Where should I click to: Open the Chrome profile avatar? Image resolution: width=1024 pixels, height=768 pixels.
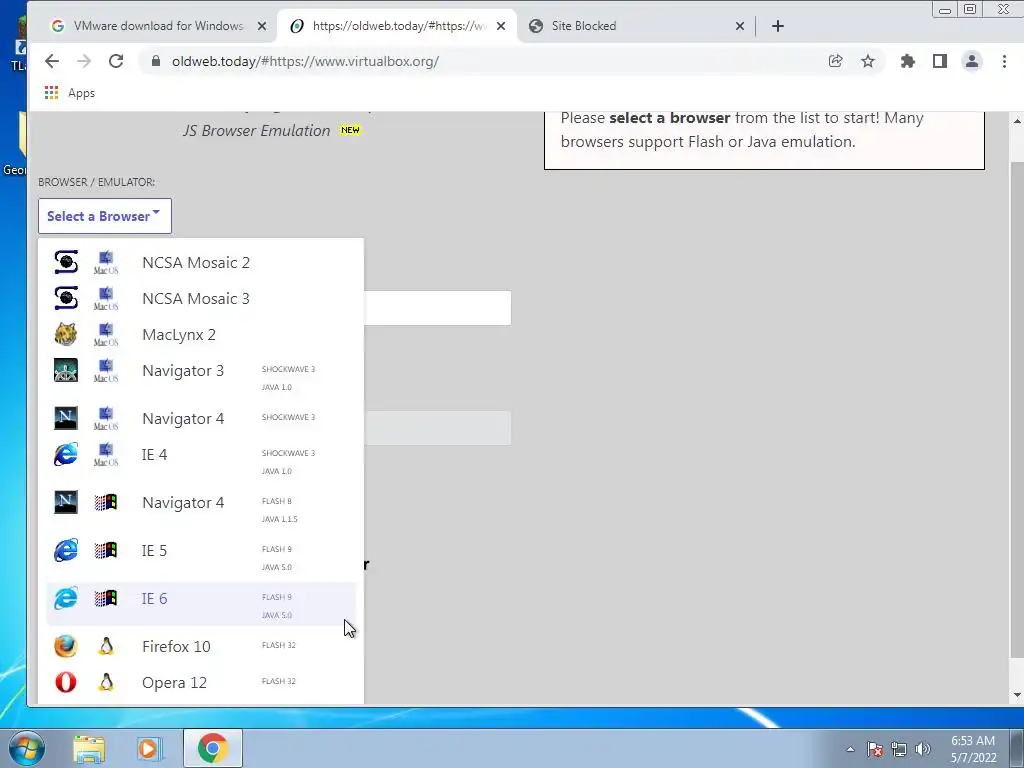(972, 61)
